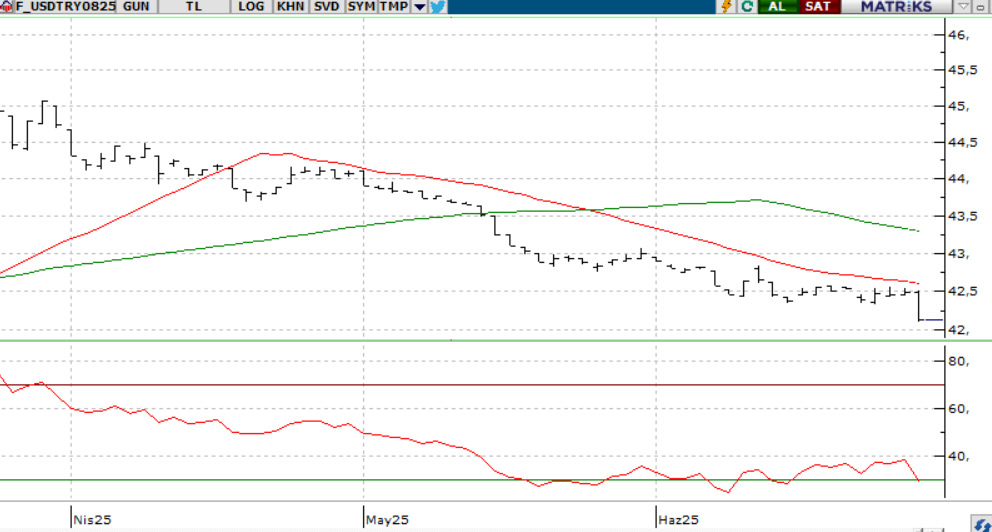Toggle the SYM button
Screen dimensions: 992x532
(x=361, y=7)
